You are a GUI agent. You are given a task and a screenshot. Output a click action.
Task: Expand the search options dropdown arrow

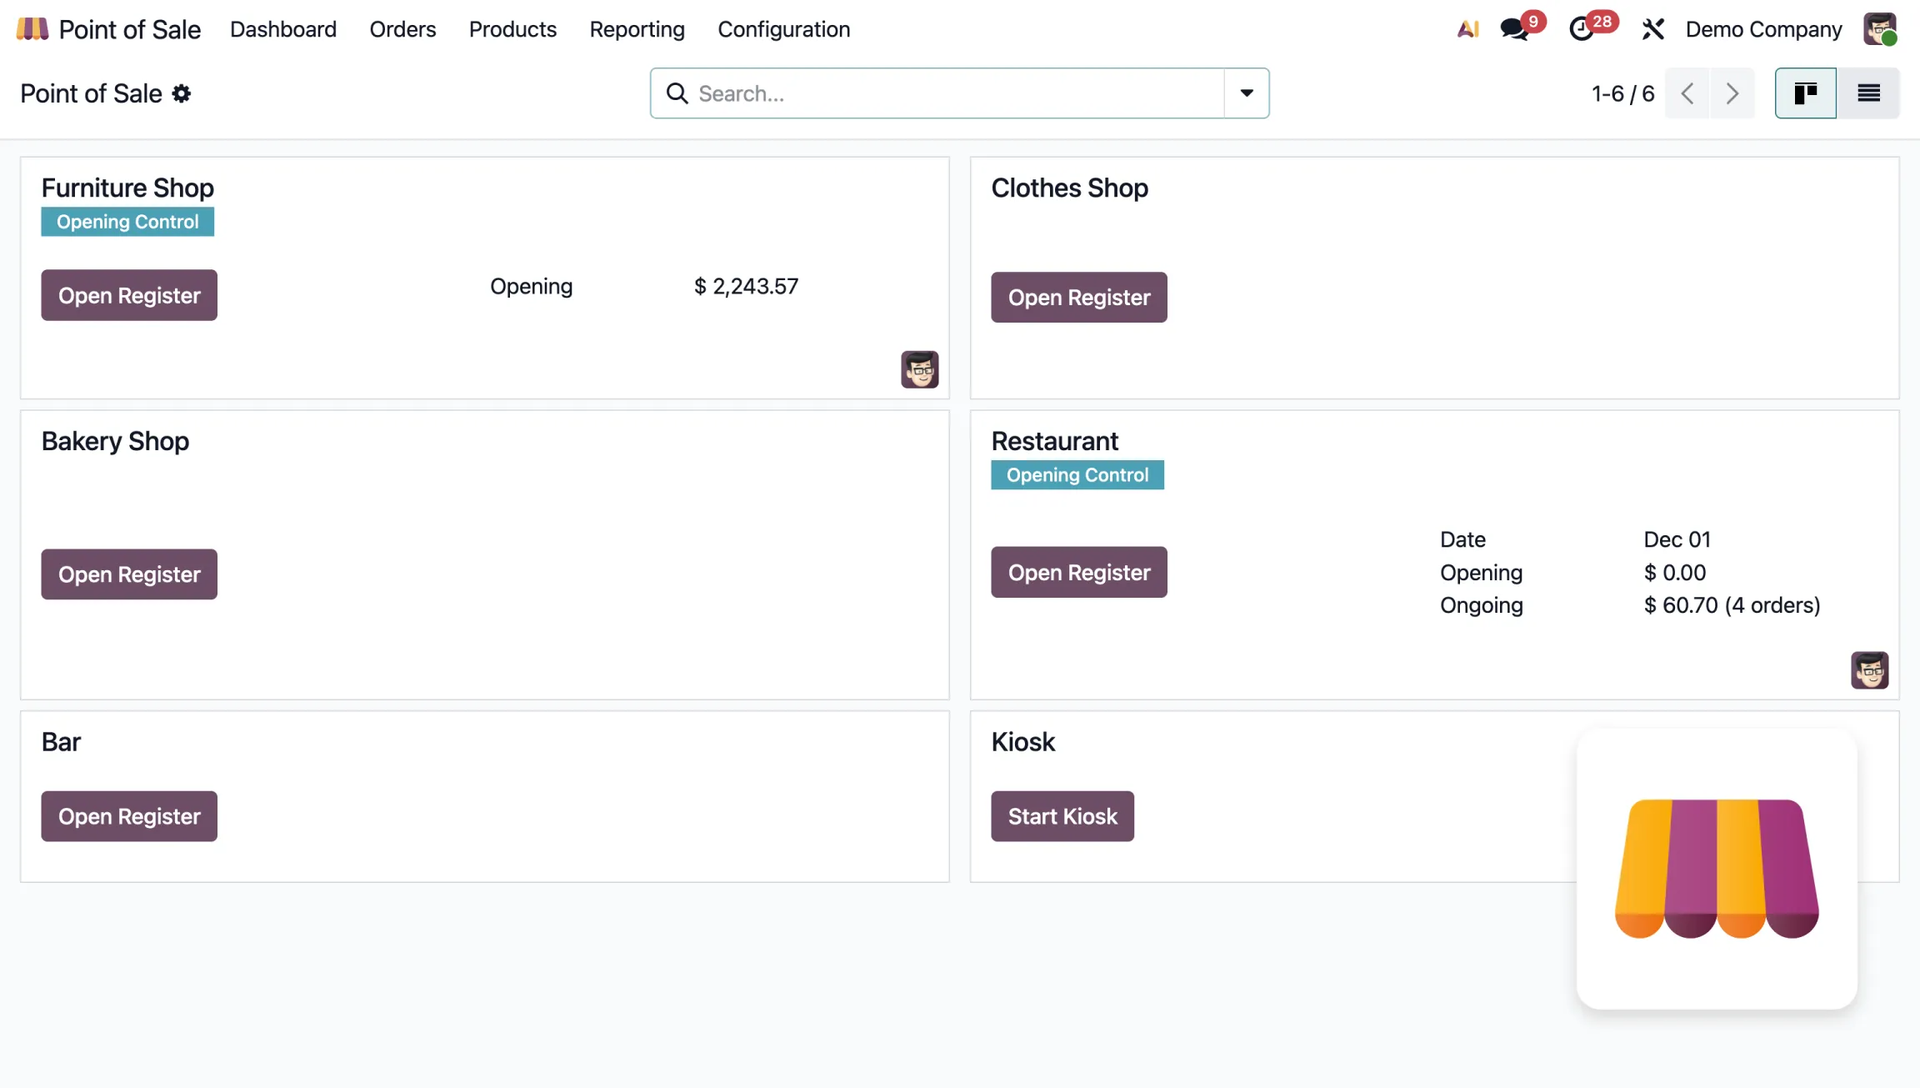tap(1247, 93)
